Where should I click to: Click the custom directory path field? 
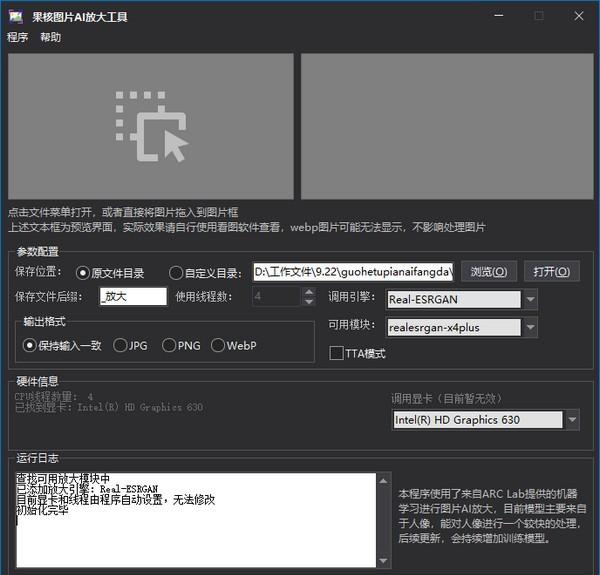pyautogui.click(x=353, y=272)
